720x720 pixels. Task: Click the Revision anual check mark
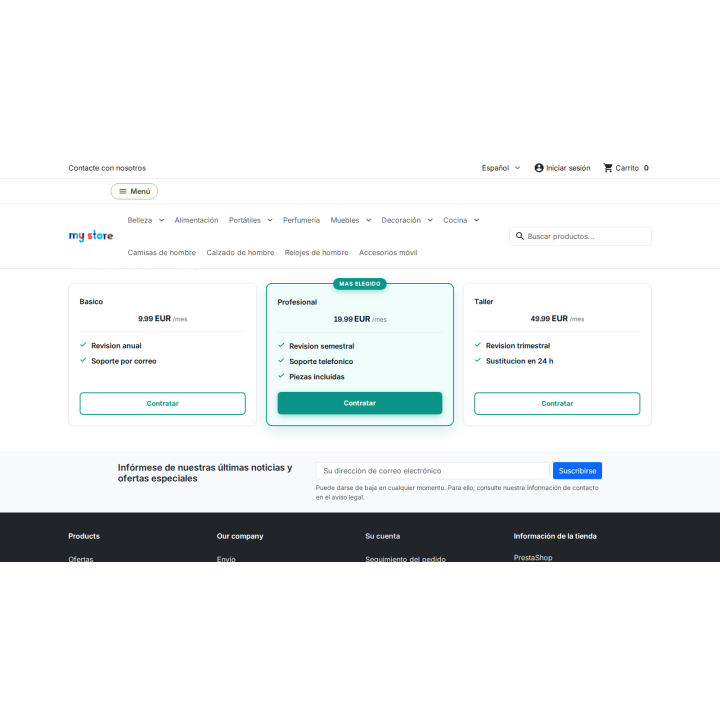point(83,345)
